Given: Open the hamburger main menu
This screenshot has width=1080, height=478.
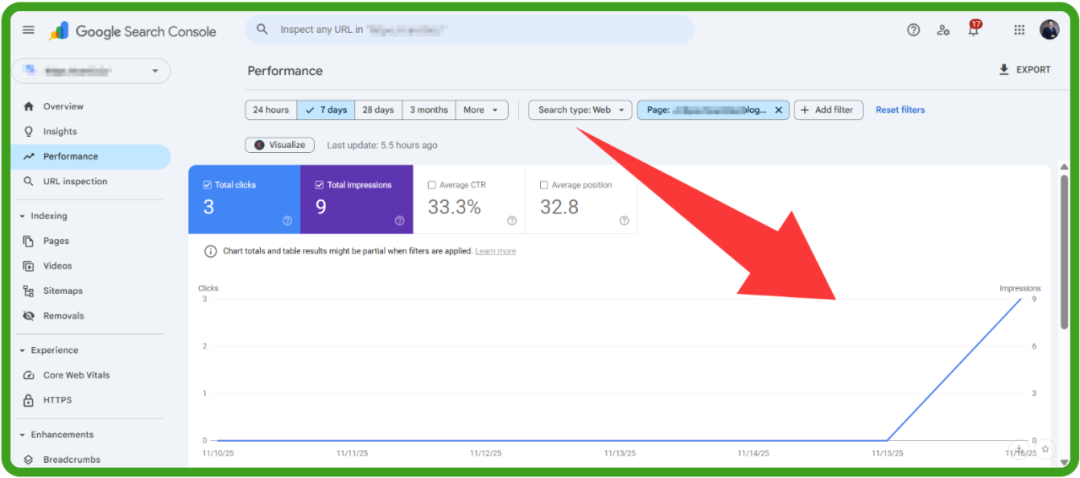Looking at the screenshot, I should 28,30.
